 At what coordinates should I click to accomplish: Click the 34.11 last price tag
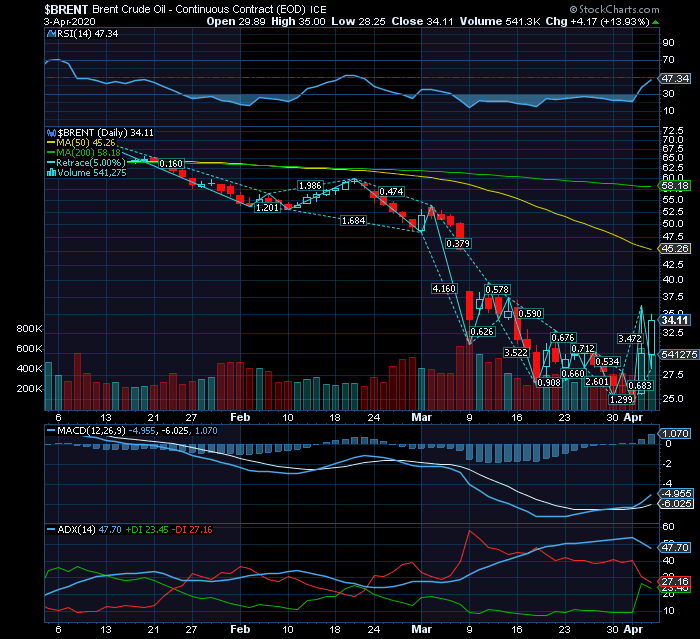point(675,320)
